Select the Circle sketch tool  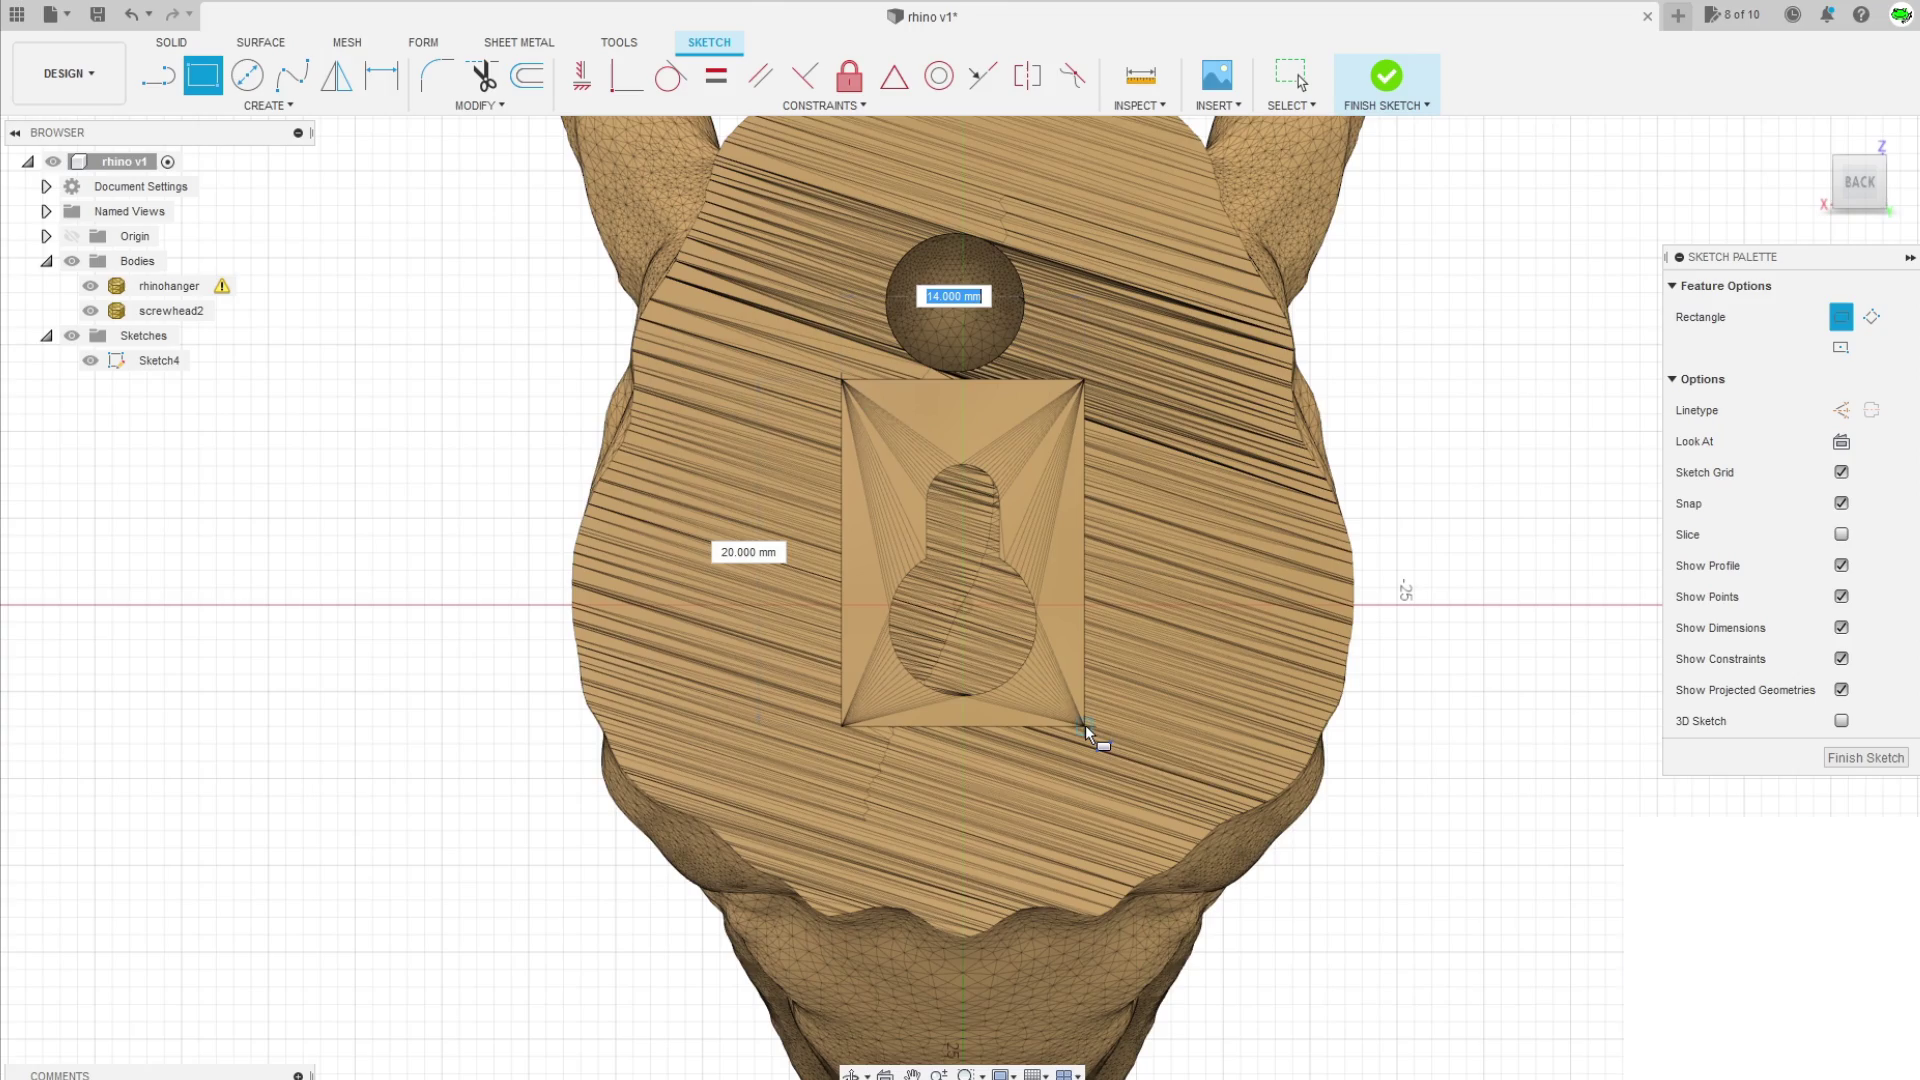point(247,75)
